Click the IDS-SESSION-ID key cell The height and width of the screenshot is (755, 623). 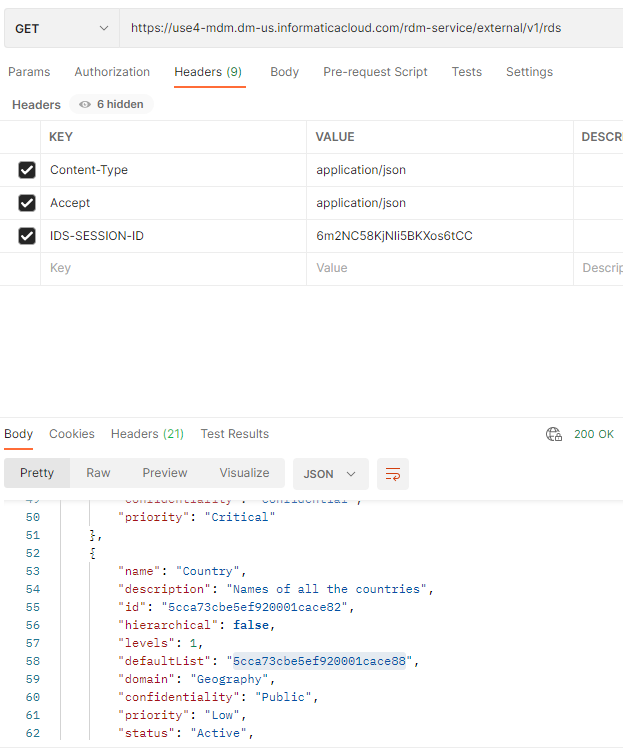pyautogui.click(x=173, y=236)
